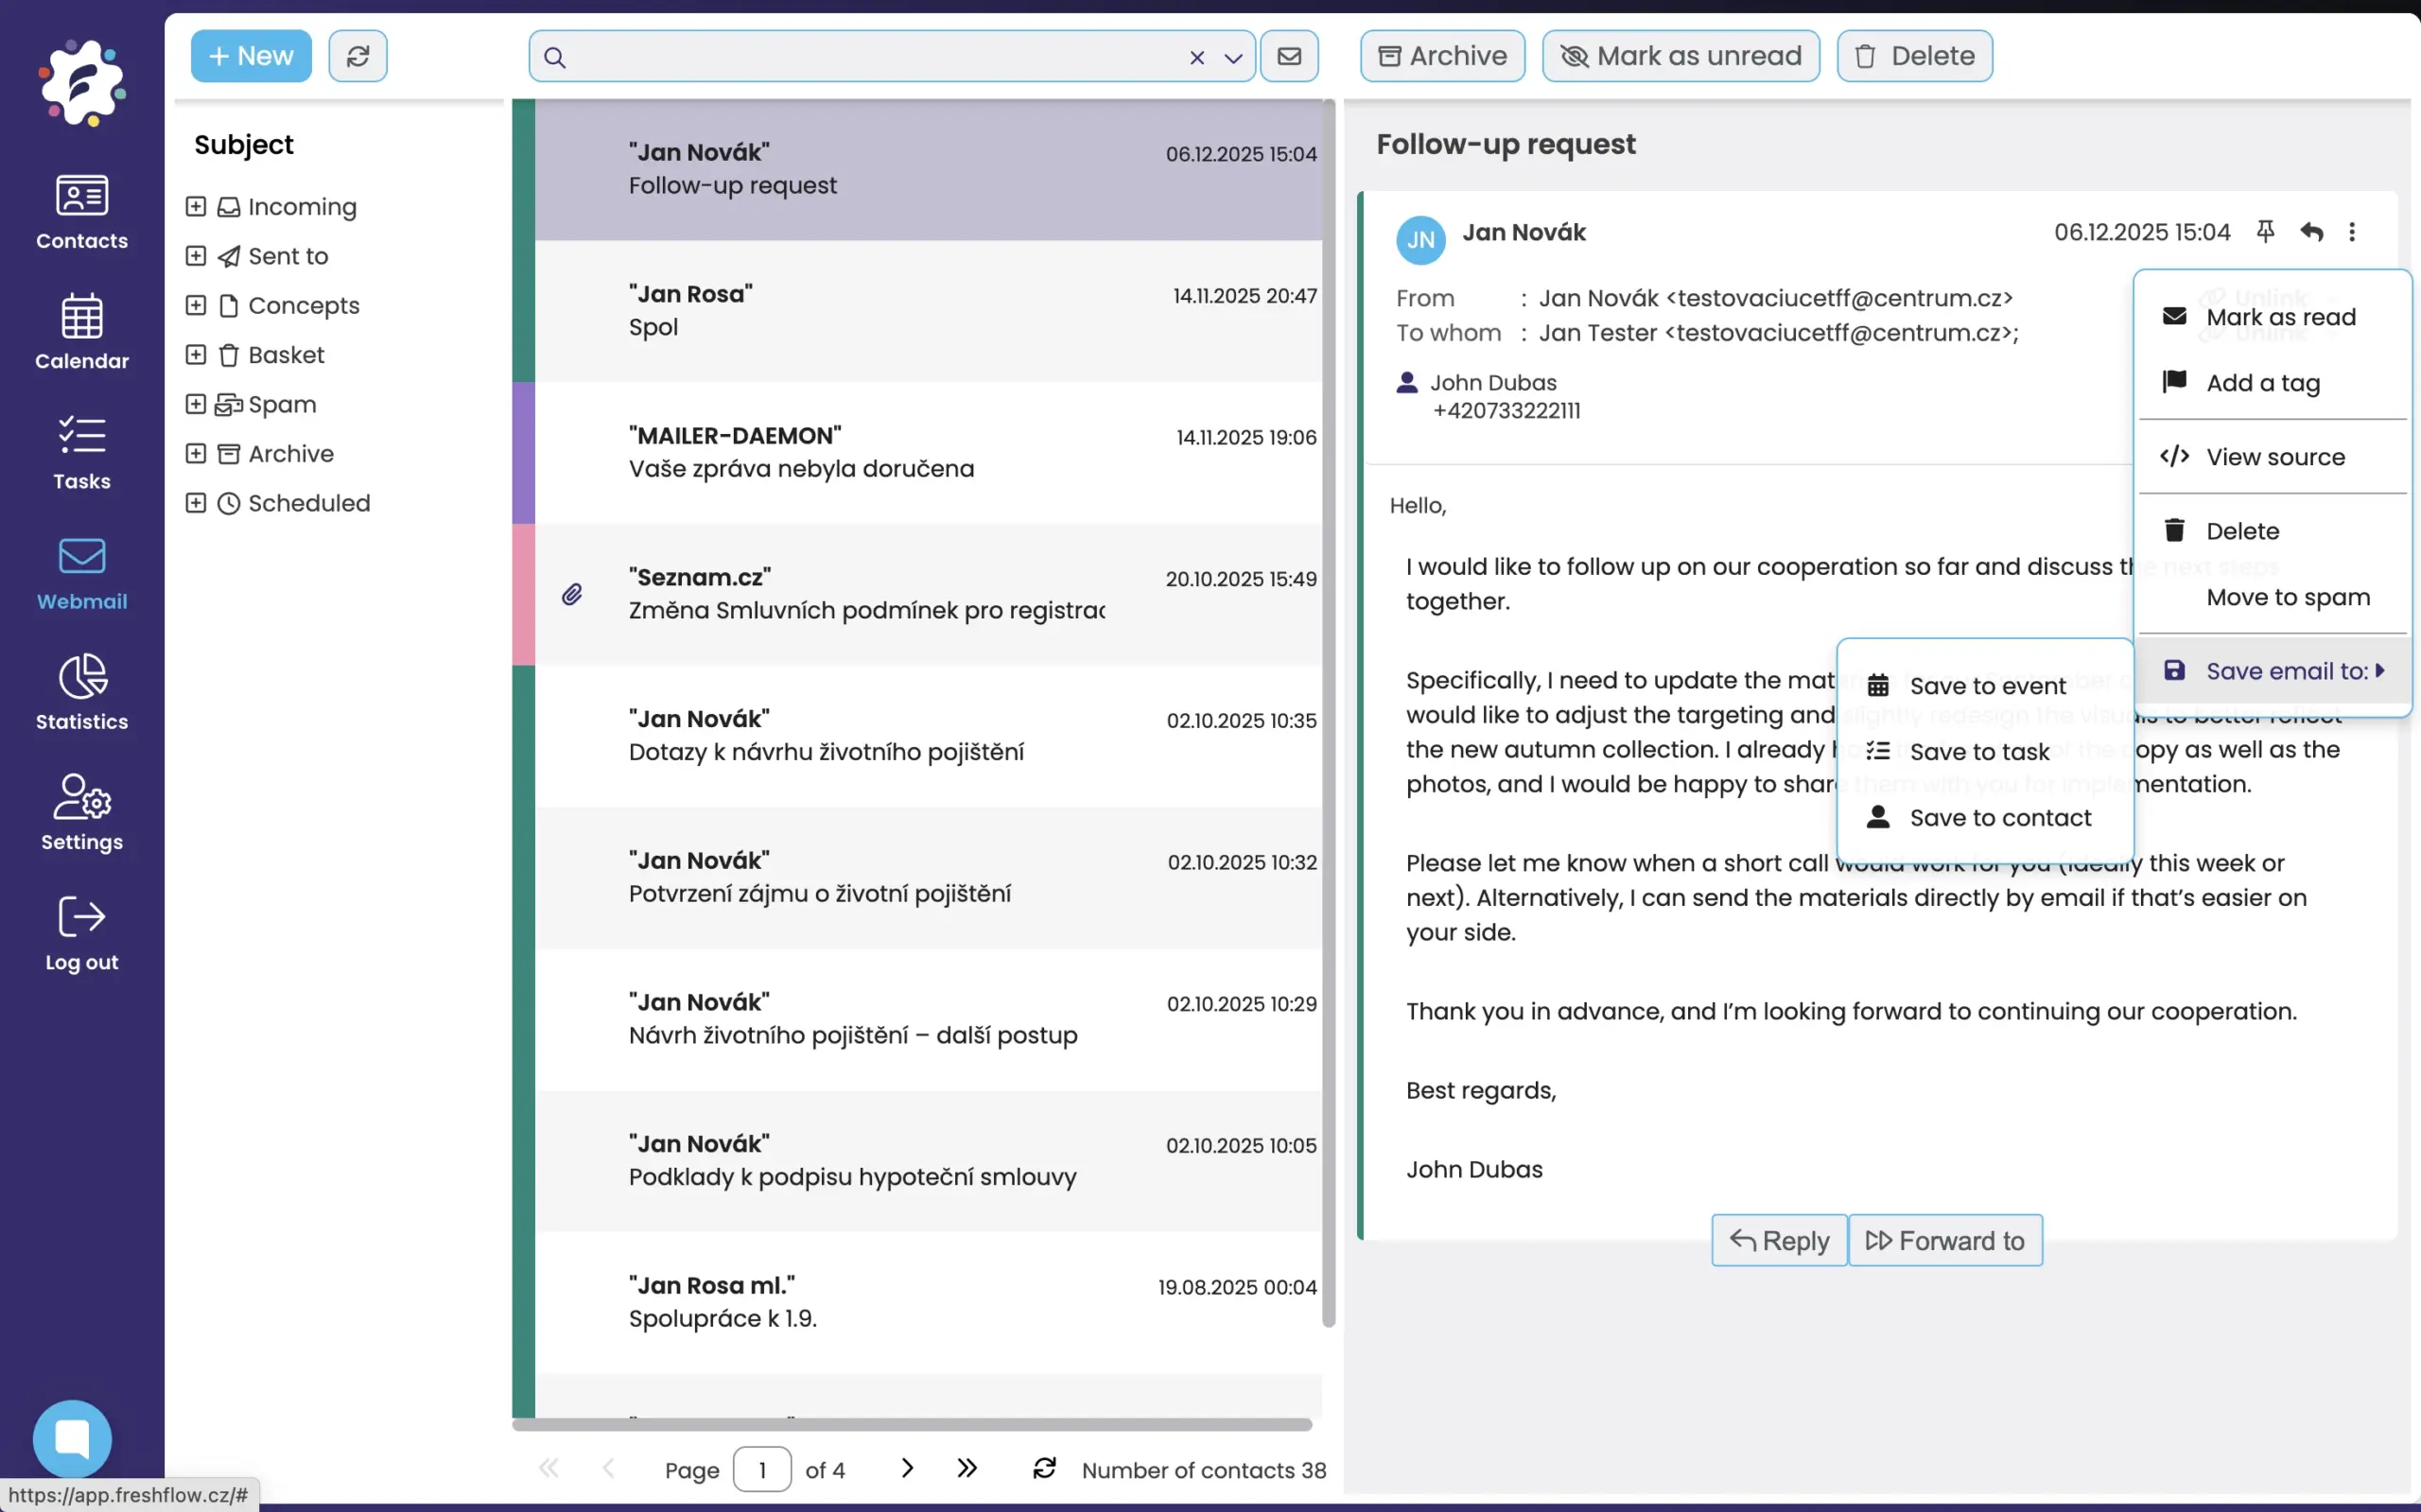2421x1512 pixels.
Task: Open the chat bubble widget at the bottom left
Action: pos(72,1438)
